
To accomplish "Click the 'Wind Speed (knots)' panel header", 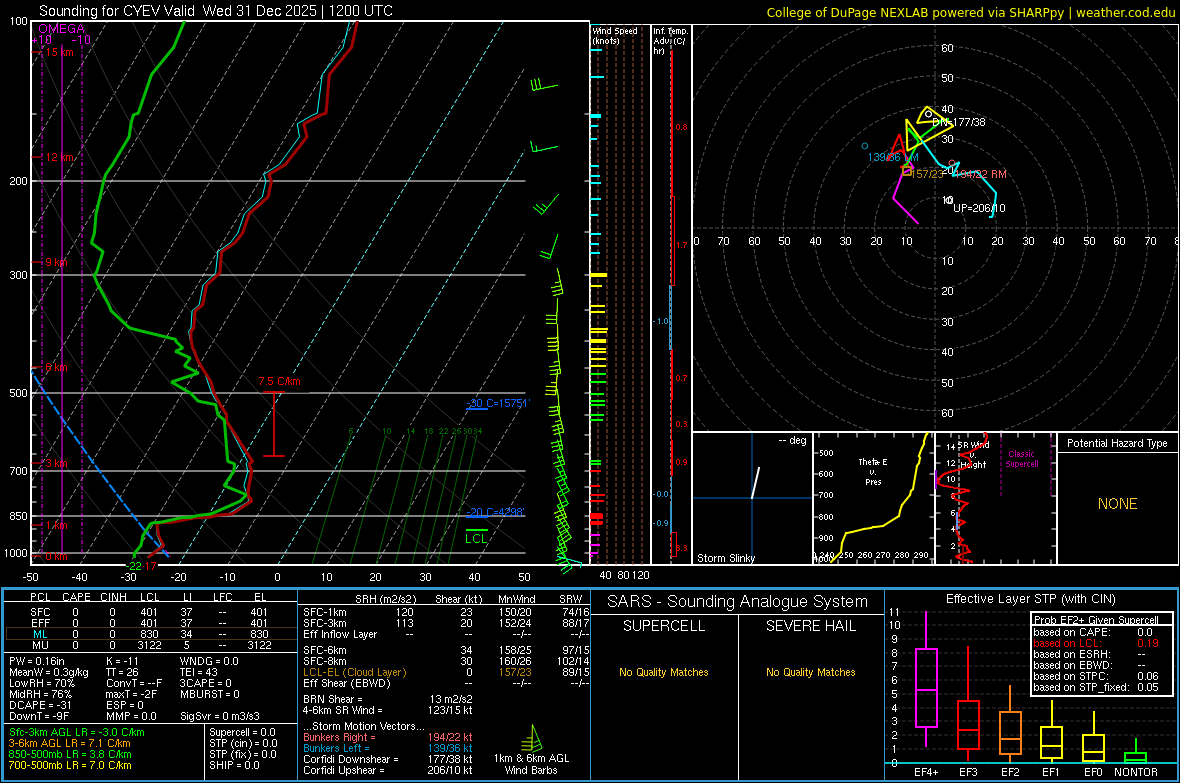I will [615, 35].
